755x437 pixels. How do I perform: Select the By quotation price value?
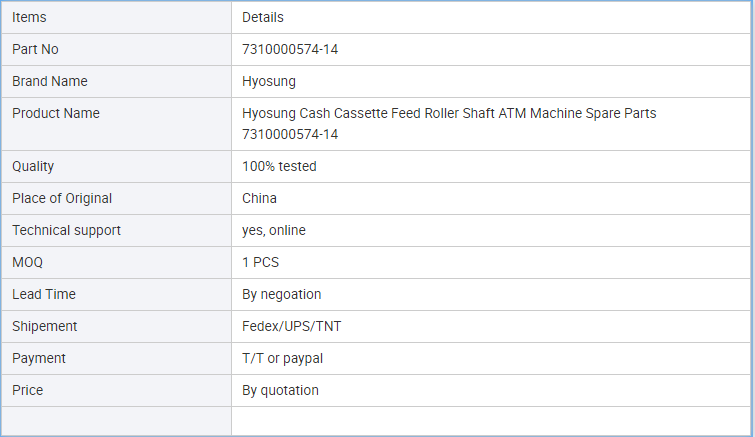pos(280,390)
